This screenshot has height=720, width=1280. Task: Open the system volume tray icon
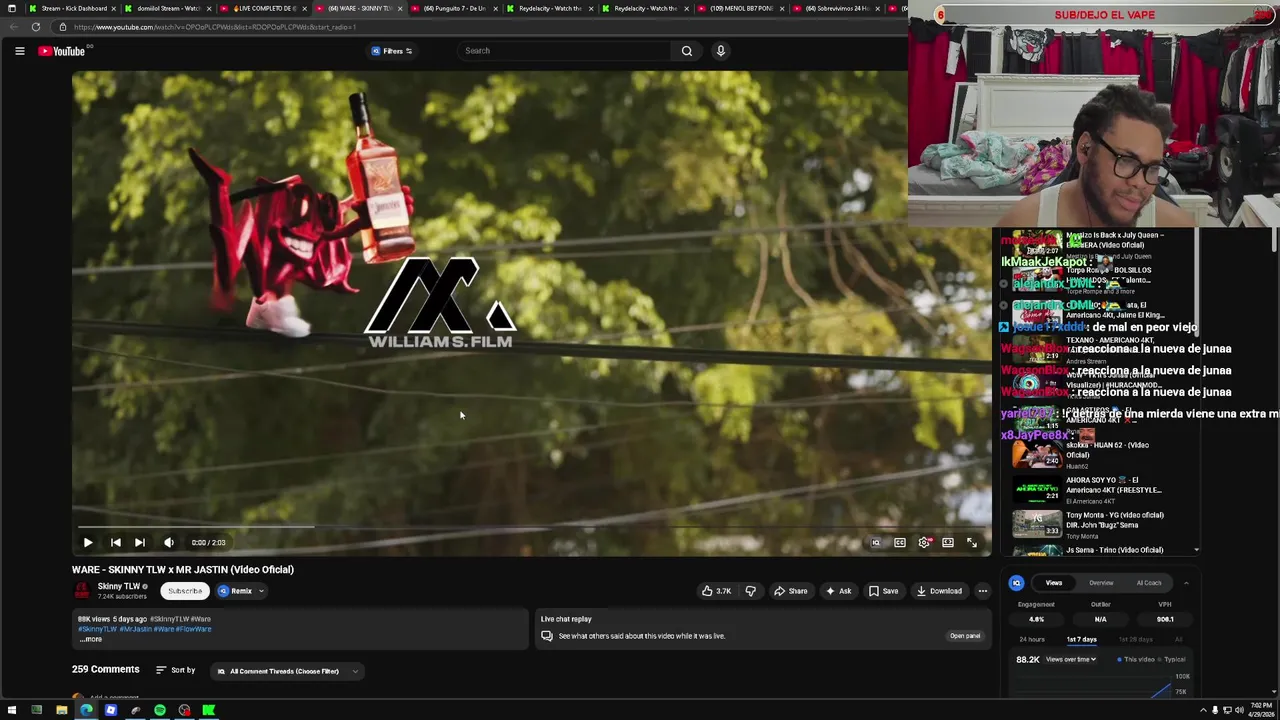click(x=1239, y=710)
